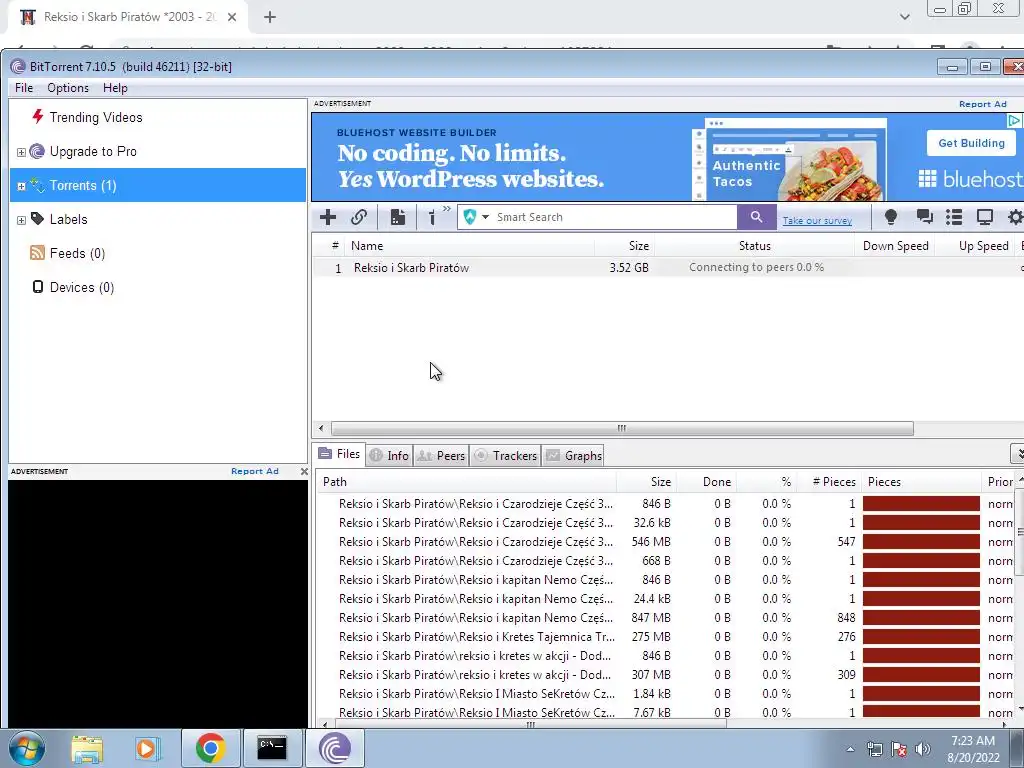Select the Reksio i Skarb Piratów torrent row
Screen dimensions: 1024x768
(666, 268)
